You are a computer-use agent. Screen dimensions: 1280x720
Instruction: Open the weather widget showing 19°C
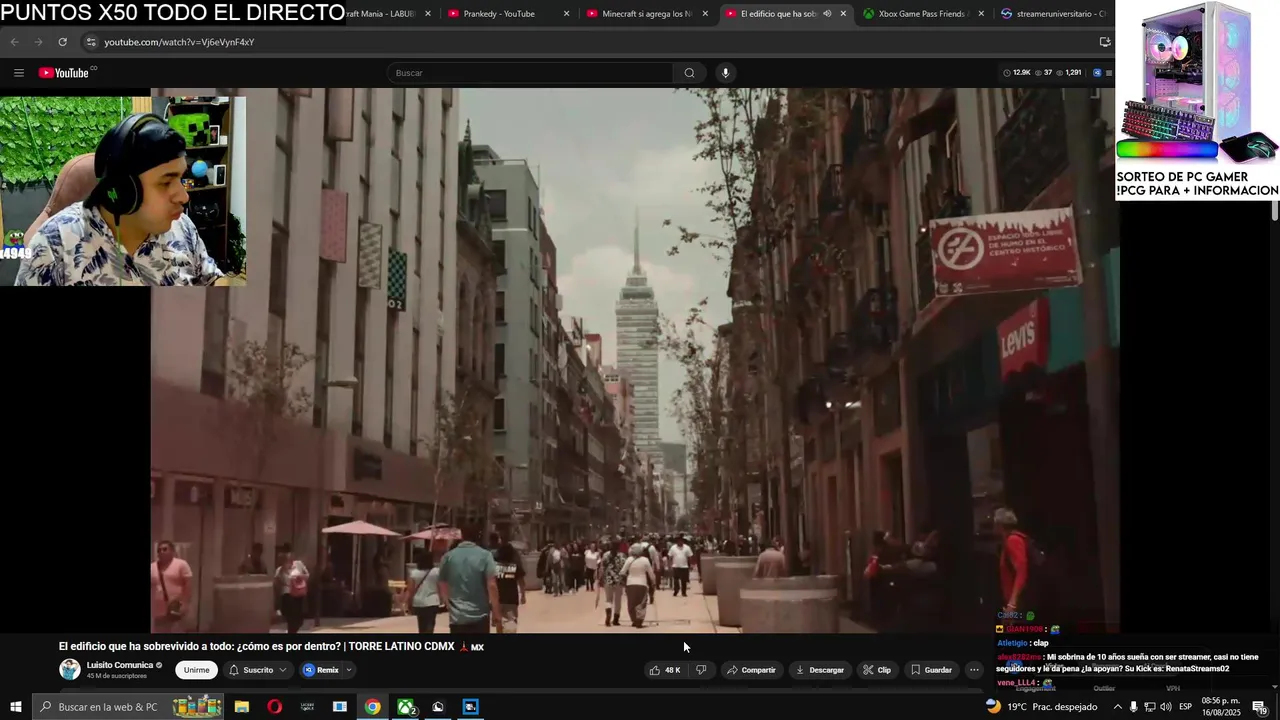point(1042,707)
